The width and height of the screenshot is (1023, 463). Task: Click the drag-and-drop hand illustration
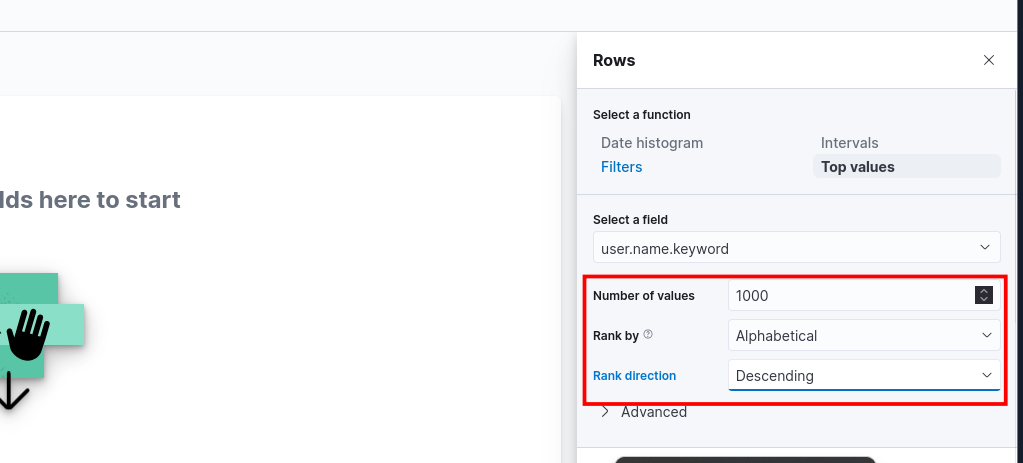28,334
